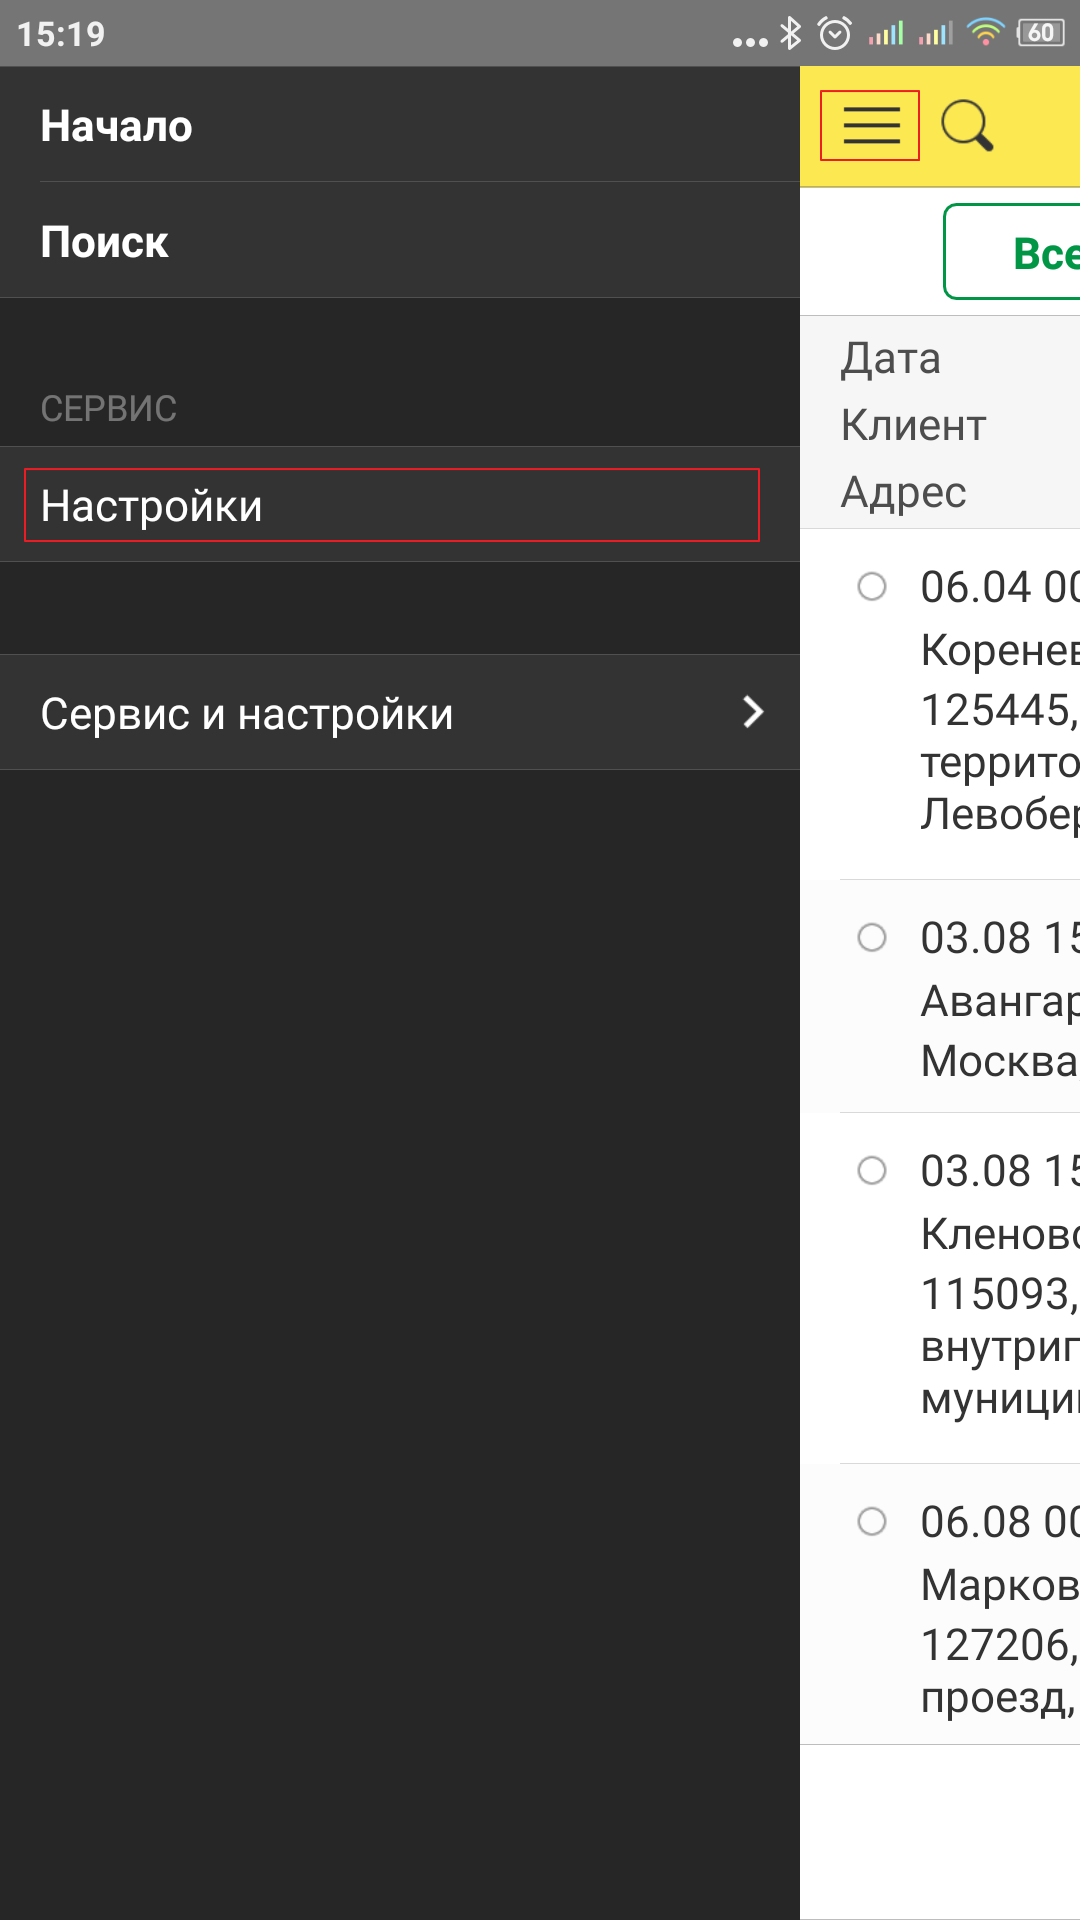The image size is (1080, 1920).
Task: Tap the Wi-Fi status icon
Action: tap(986, 33)
